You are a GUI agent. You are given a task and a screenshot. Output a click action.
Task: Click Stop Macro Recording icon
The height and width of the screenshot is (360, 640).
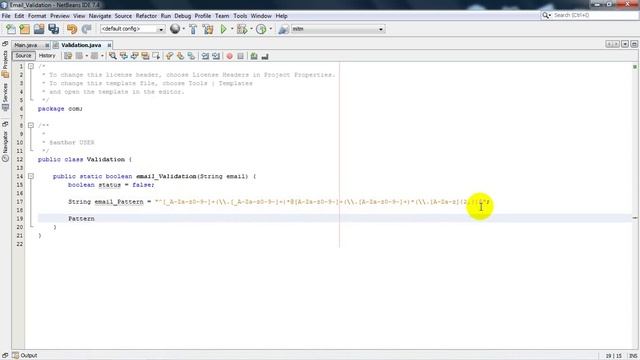pyautogui.click(x=240, y=56)
